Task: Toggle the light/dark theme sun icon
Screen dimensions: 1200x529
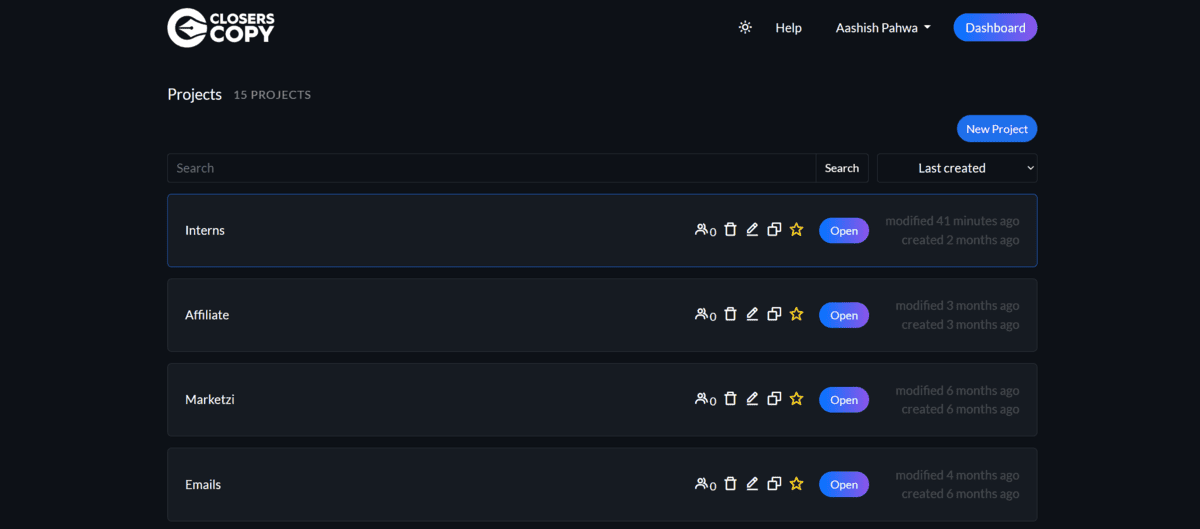Action: 745,28
